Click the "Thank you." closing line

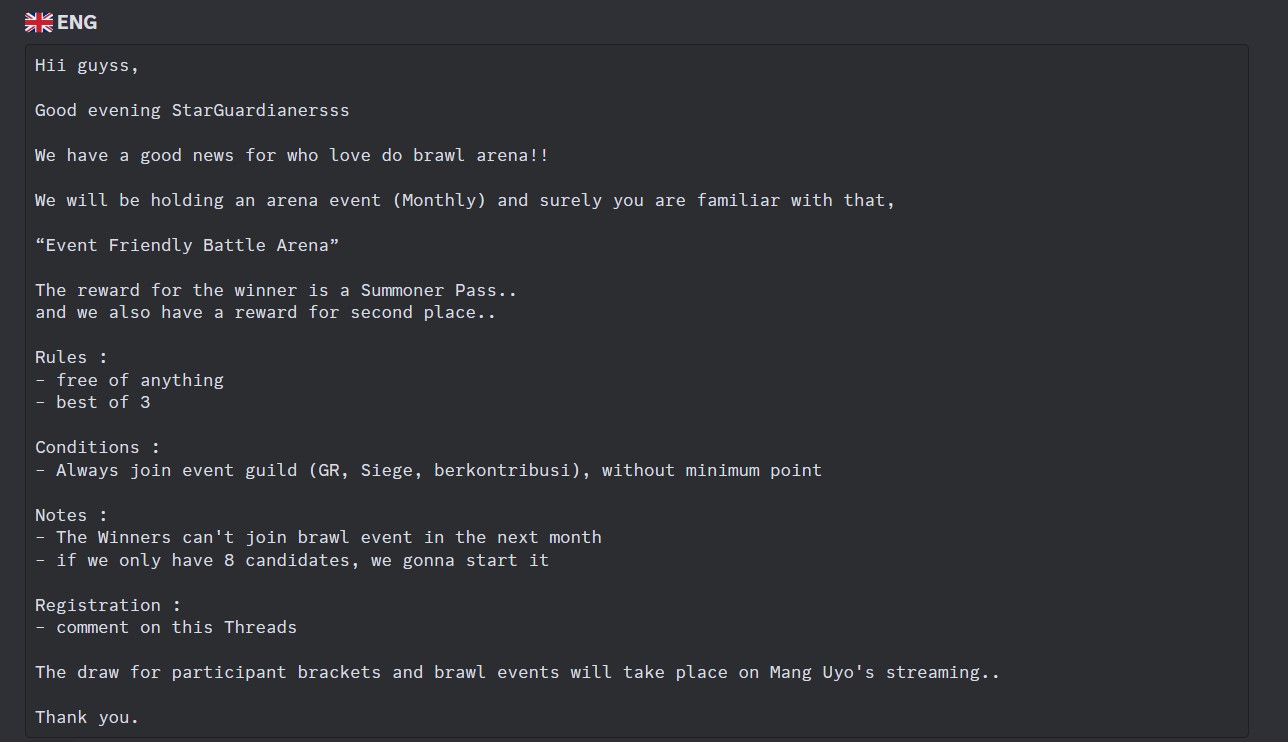pos(87,717)
